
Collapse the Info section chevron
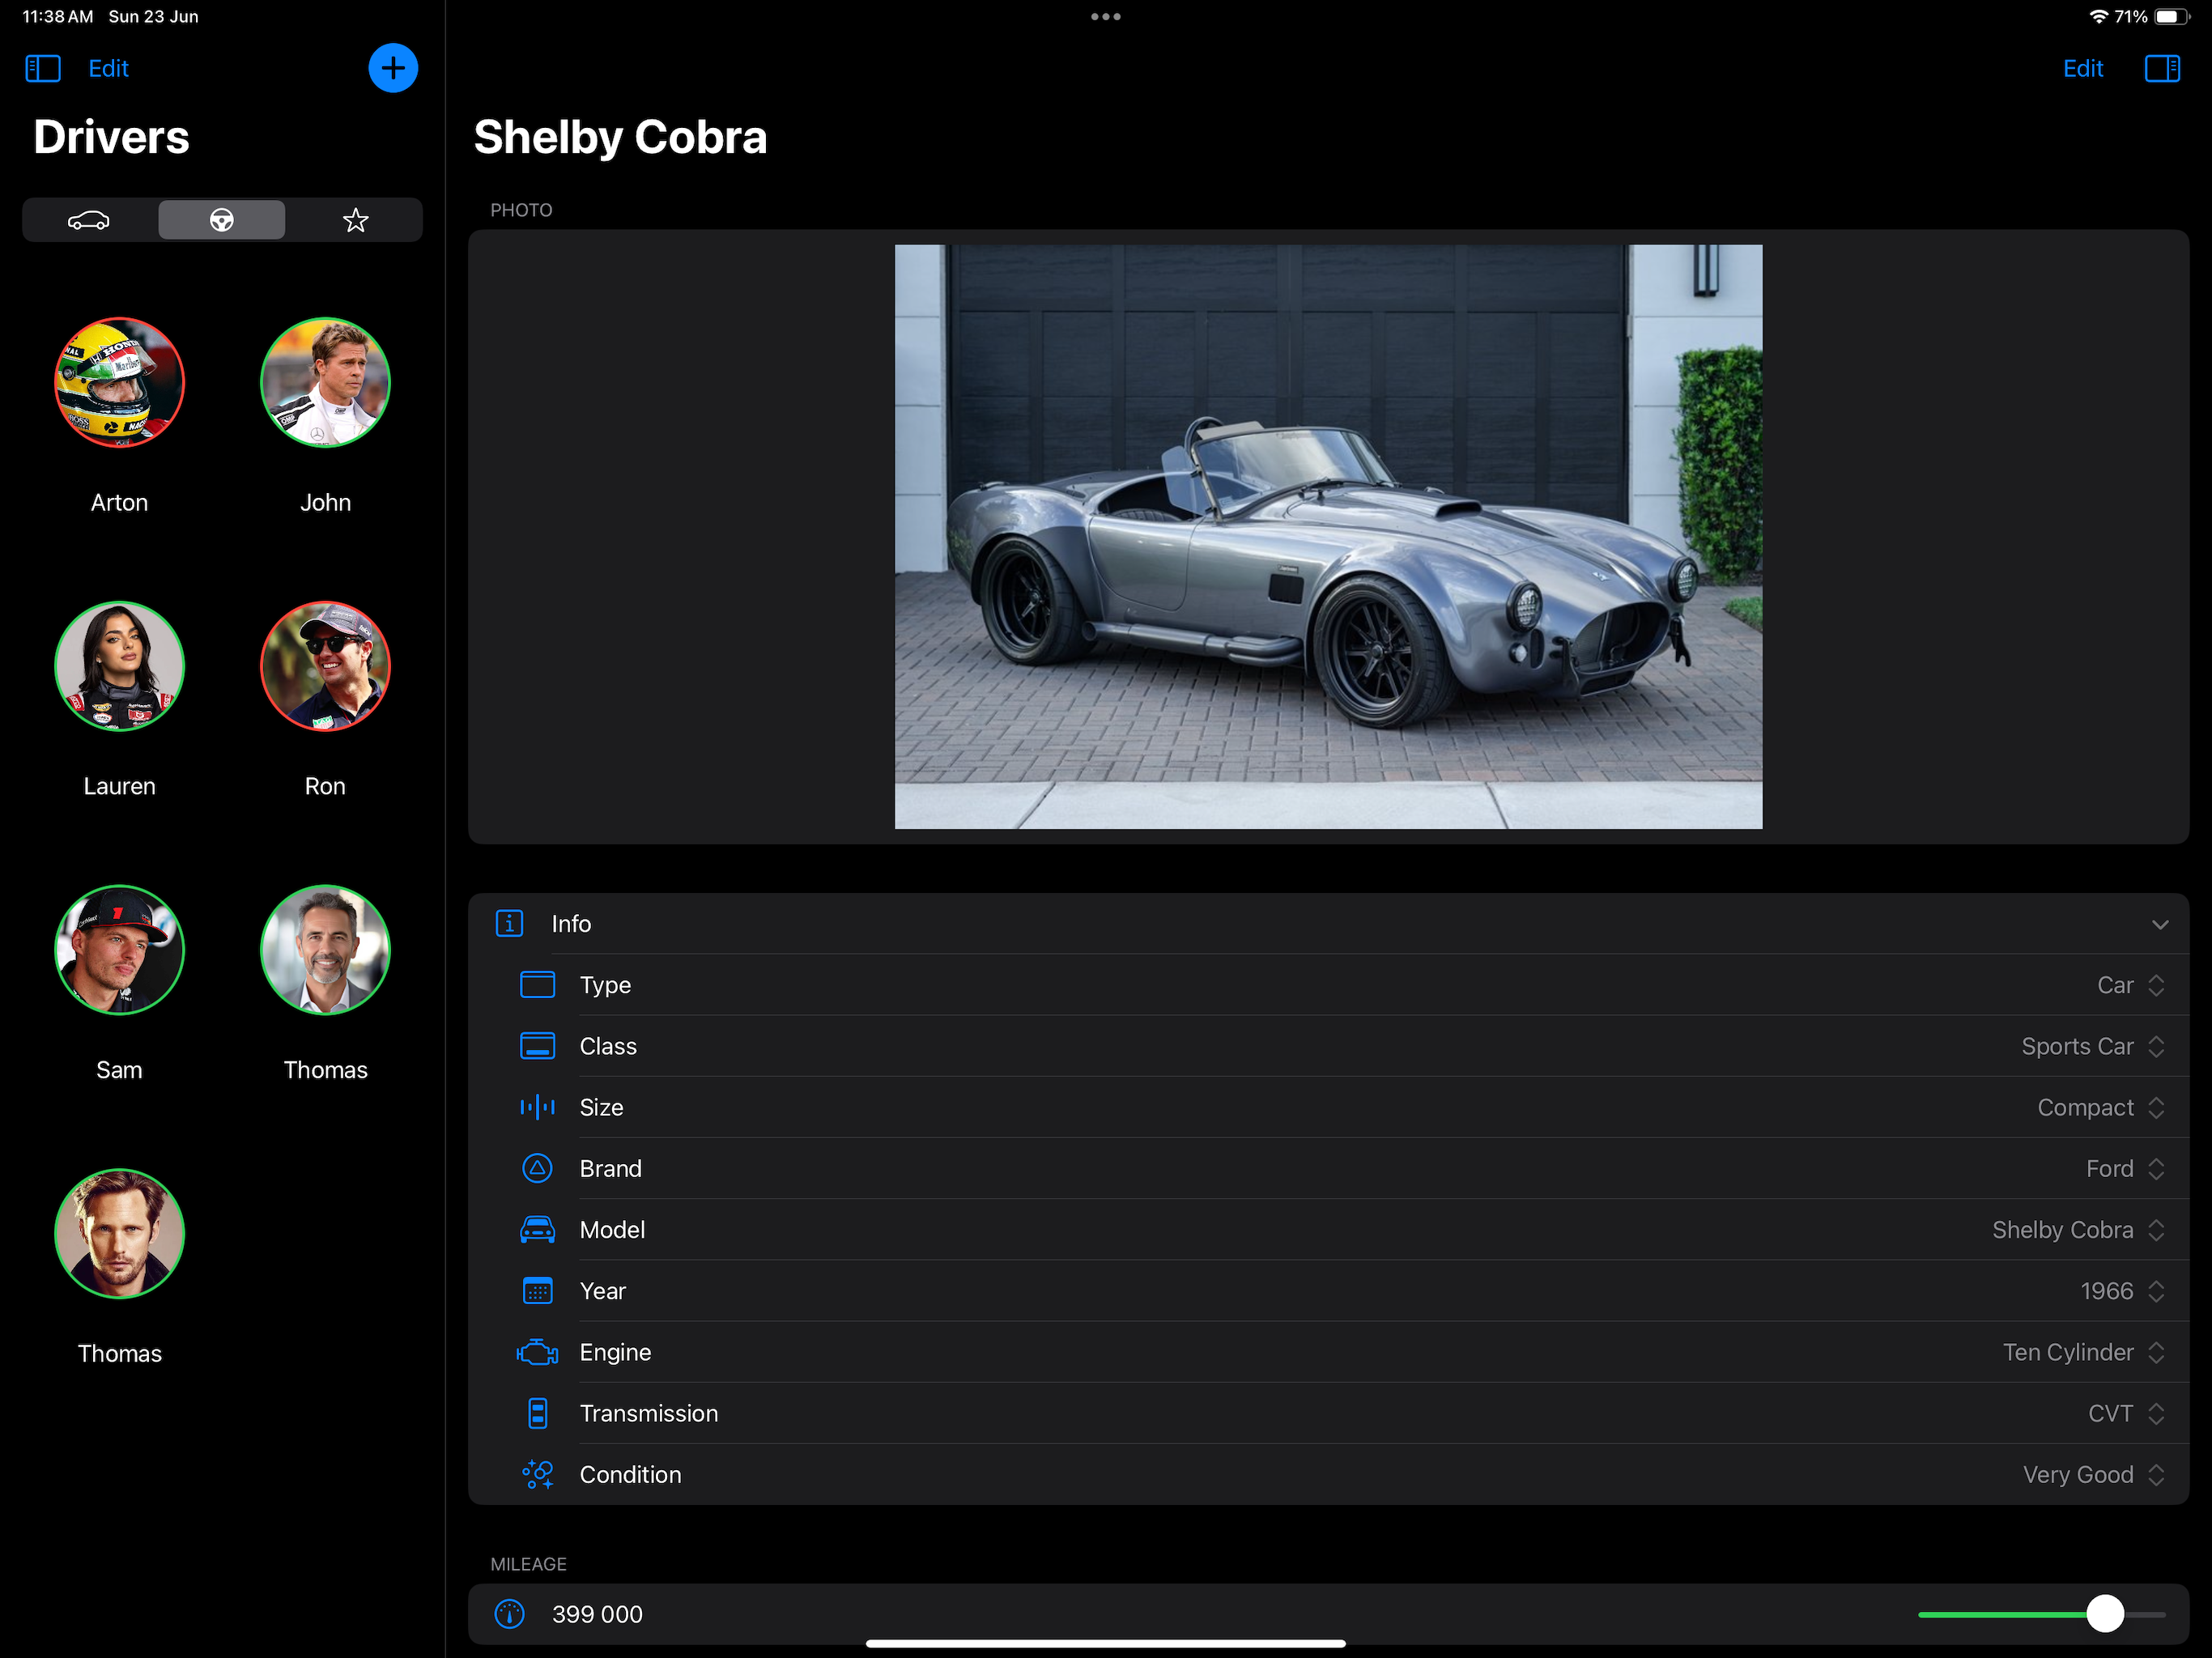[2160, 924]
